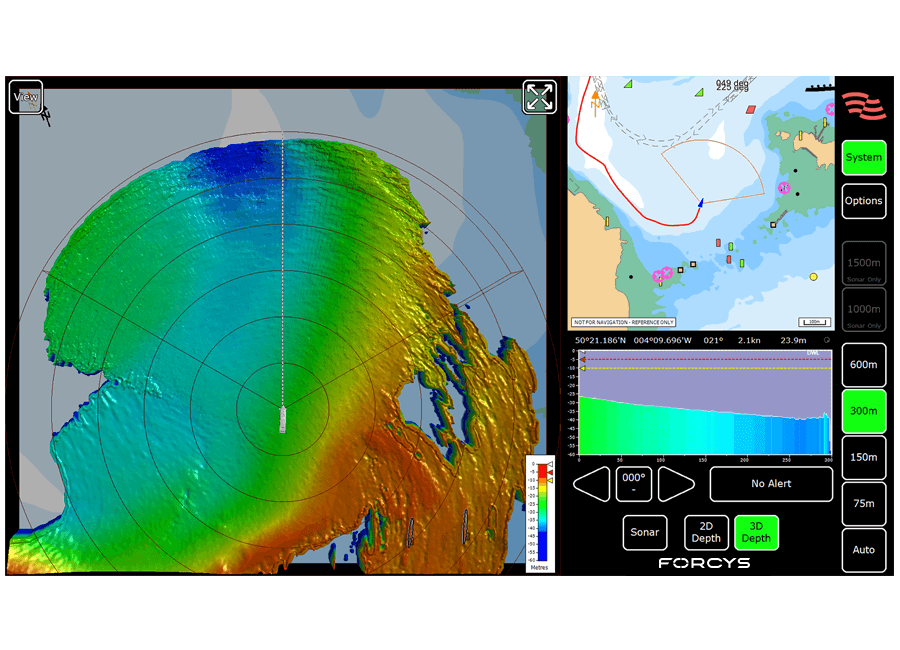Image resolution: width=900 pixels, height=650 pixels.
Task: Set sonar range to 600m
Action: click(863, 365)
